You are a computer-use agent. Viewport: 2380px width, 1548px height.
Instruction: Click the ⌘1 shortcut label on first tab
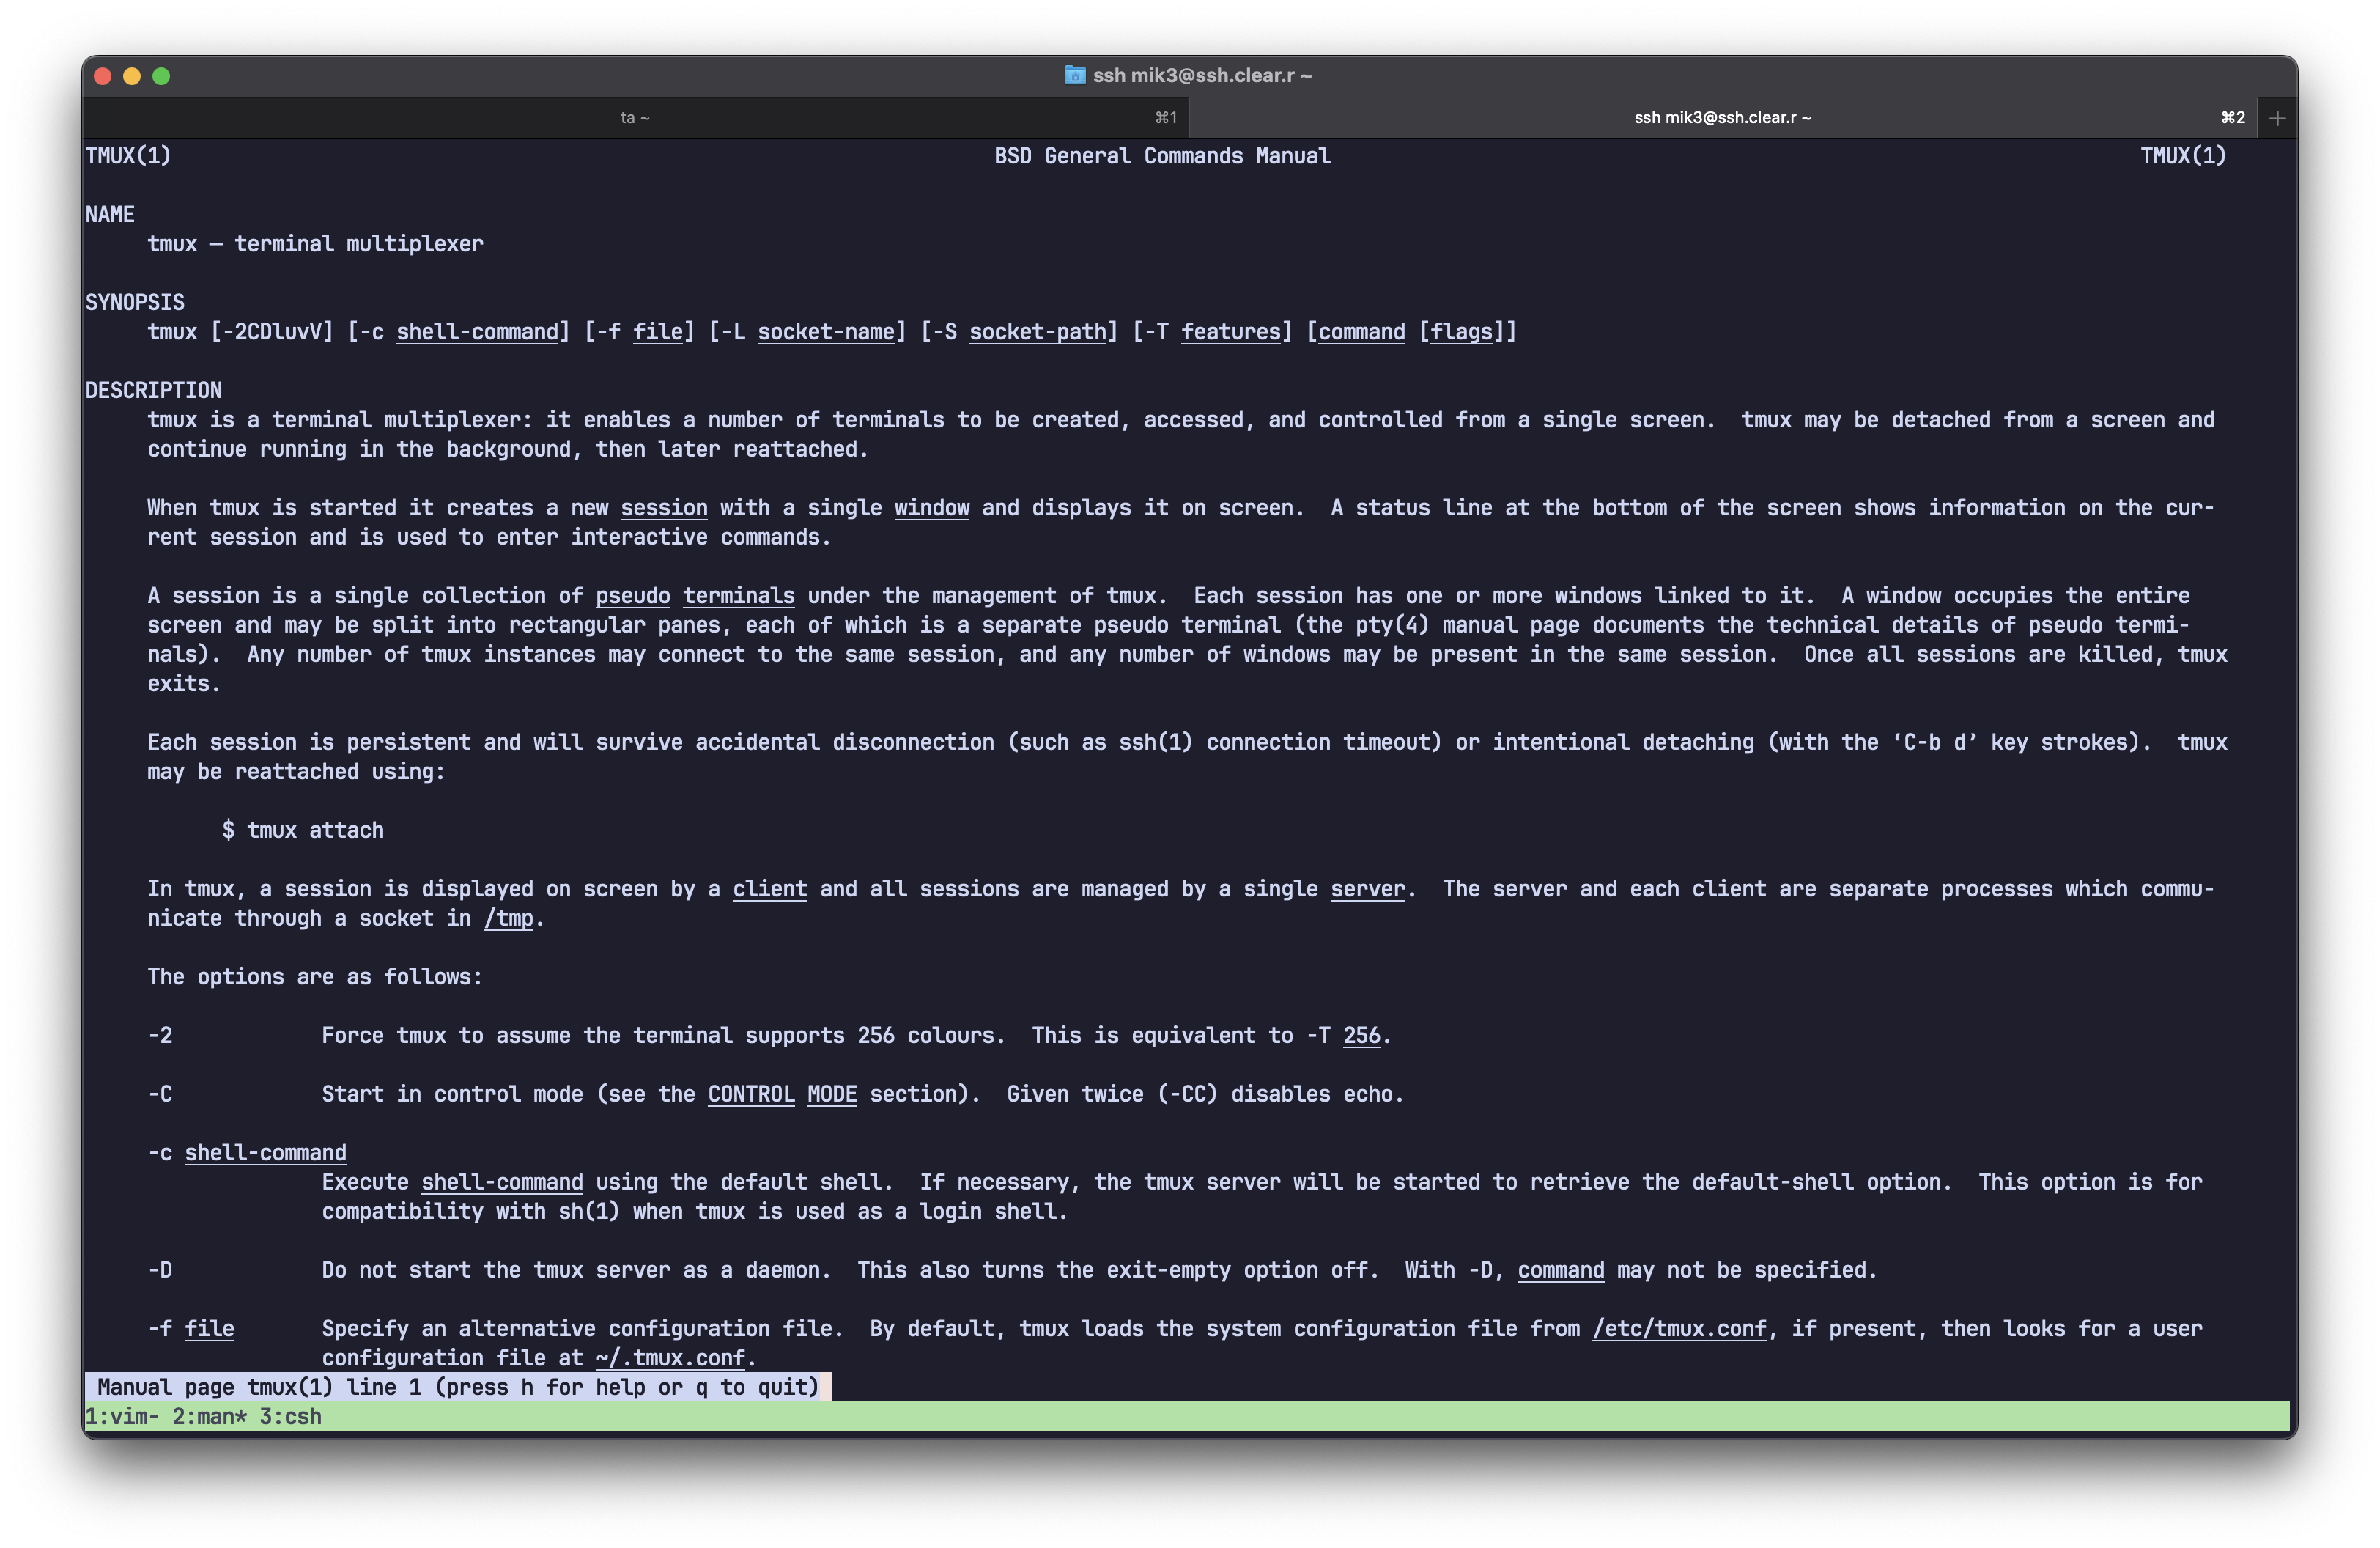(x=1166, y=118)
